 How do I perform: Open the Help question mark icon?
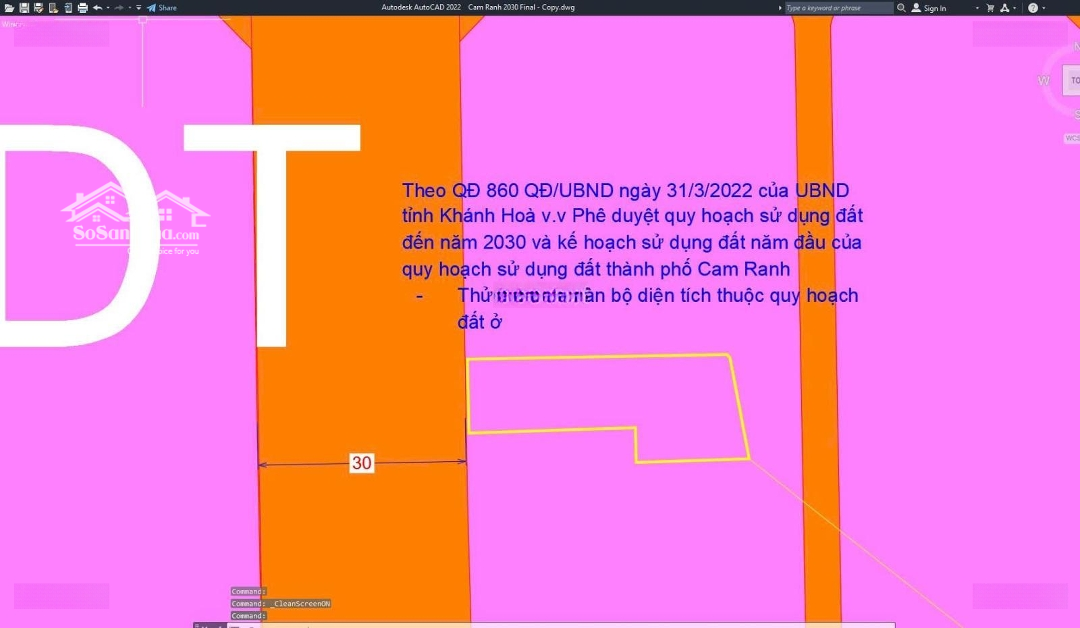click(x=1032, y=8)
